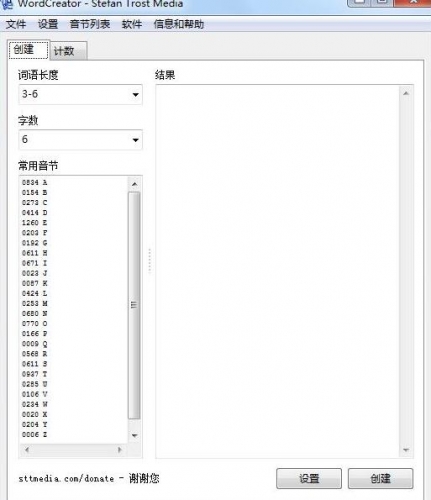Select the syllable row for letter K
Image resolution: width=431 pixels, height=500 pixels.
34,283
